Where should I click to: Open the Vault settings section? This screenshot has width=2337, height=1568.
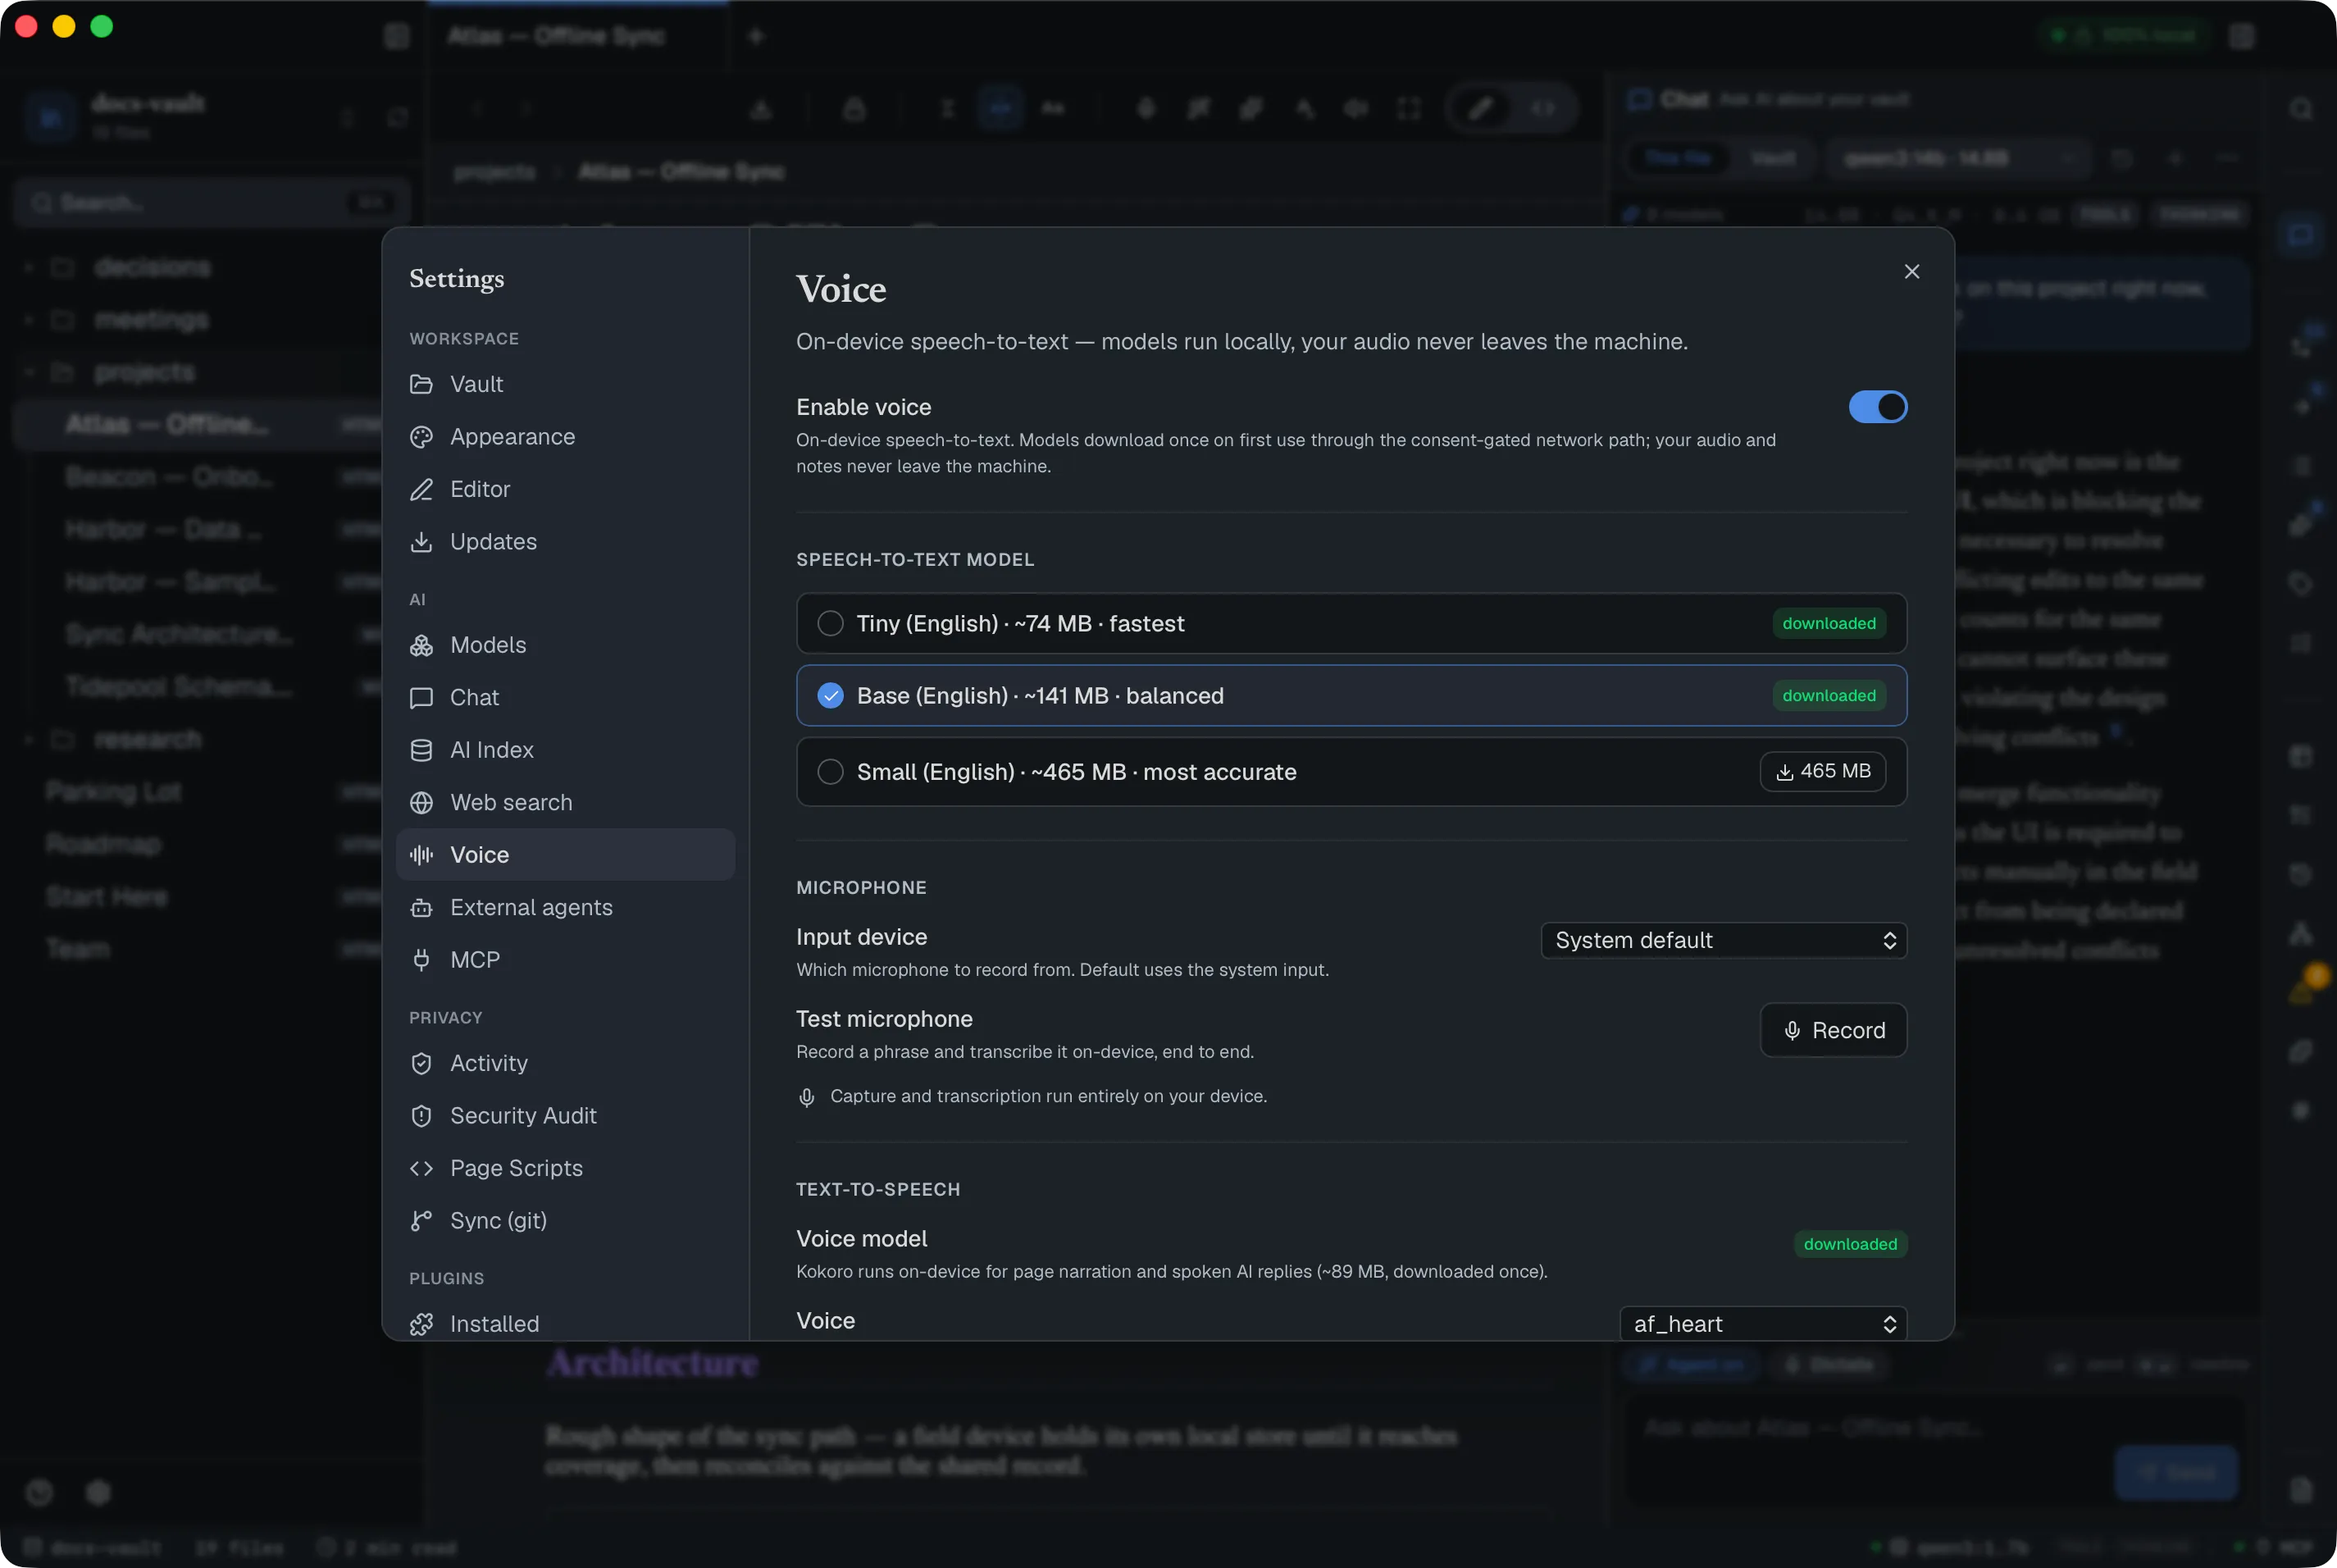pyautogui.click(x=565, y=384)
